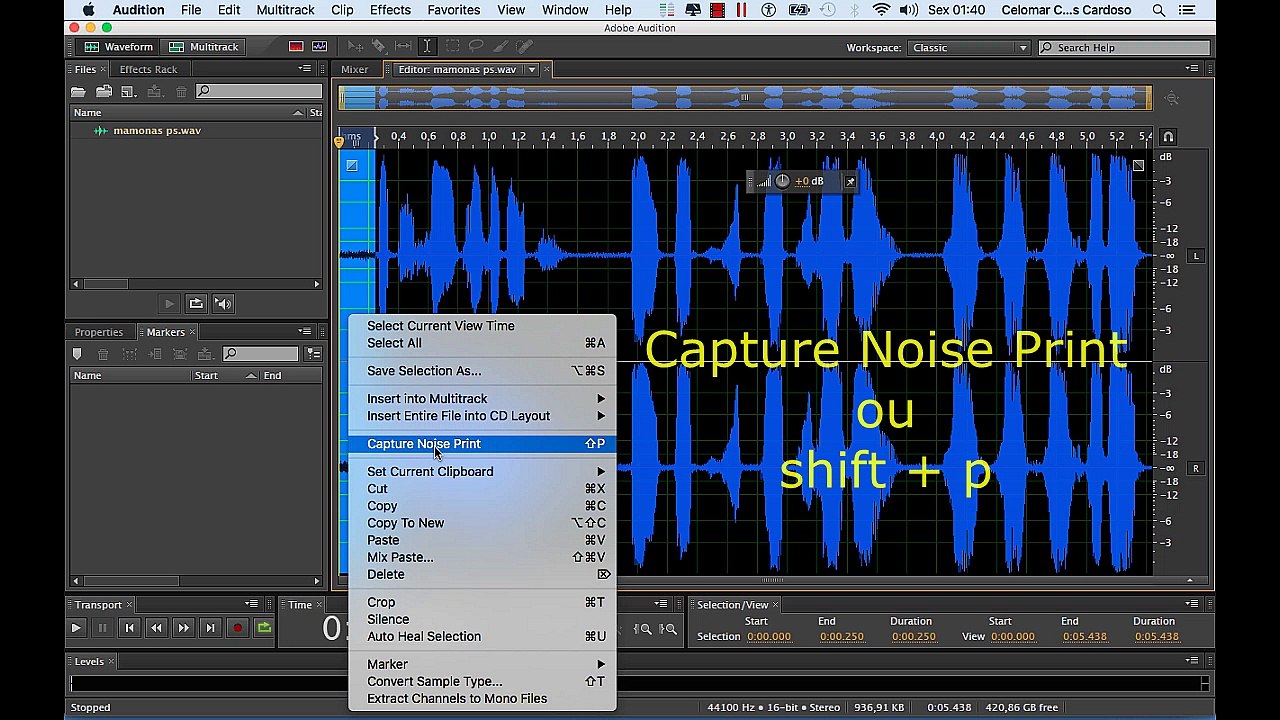Choose Capture Noise Print menu item

tap(482, 444)
